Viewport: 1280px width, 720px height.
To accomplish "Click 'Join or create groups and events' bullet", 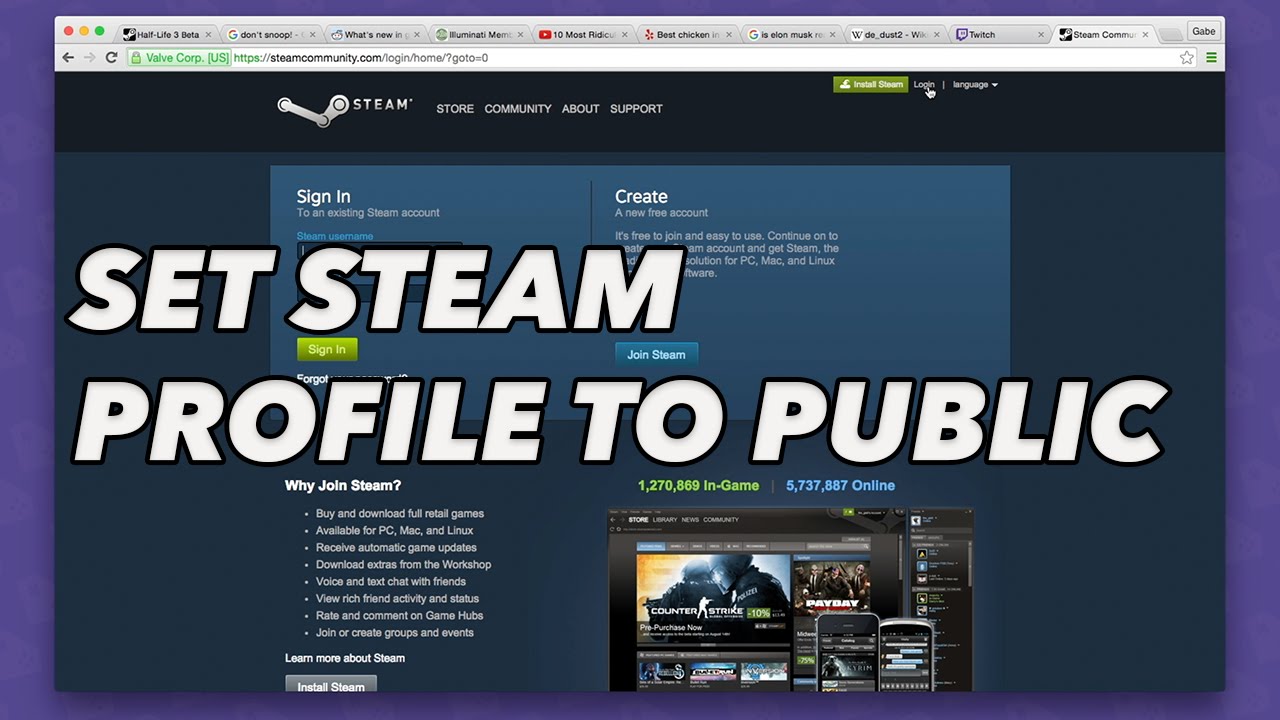I will pos(395,633).
